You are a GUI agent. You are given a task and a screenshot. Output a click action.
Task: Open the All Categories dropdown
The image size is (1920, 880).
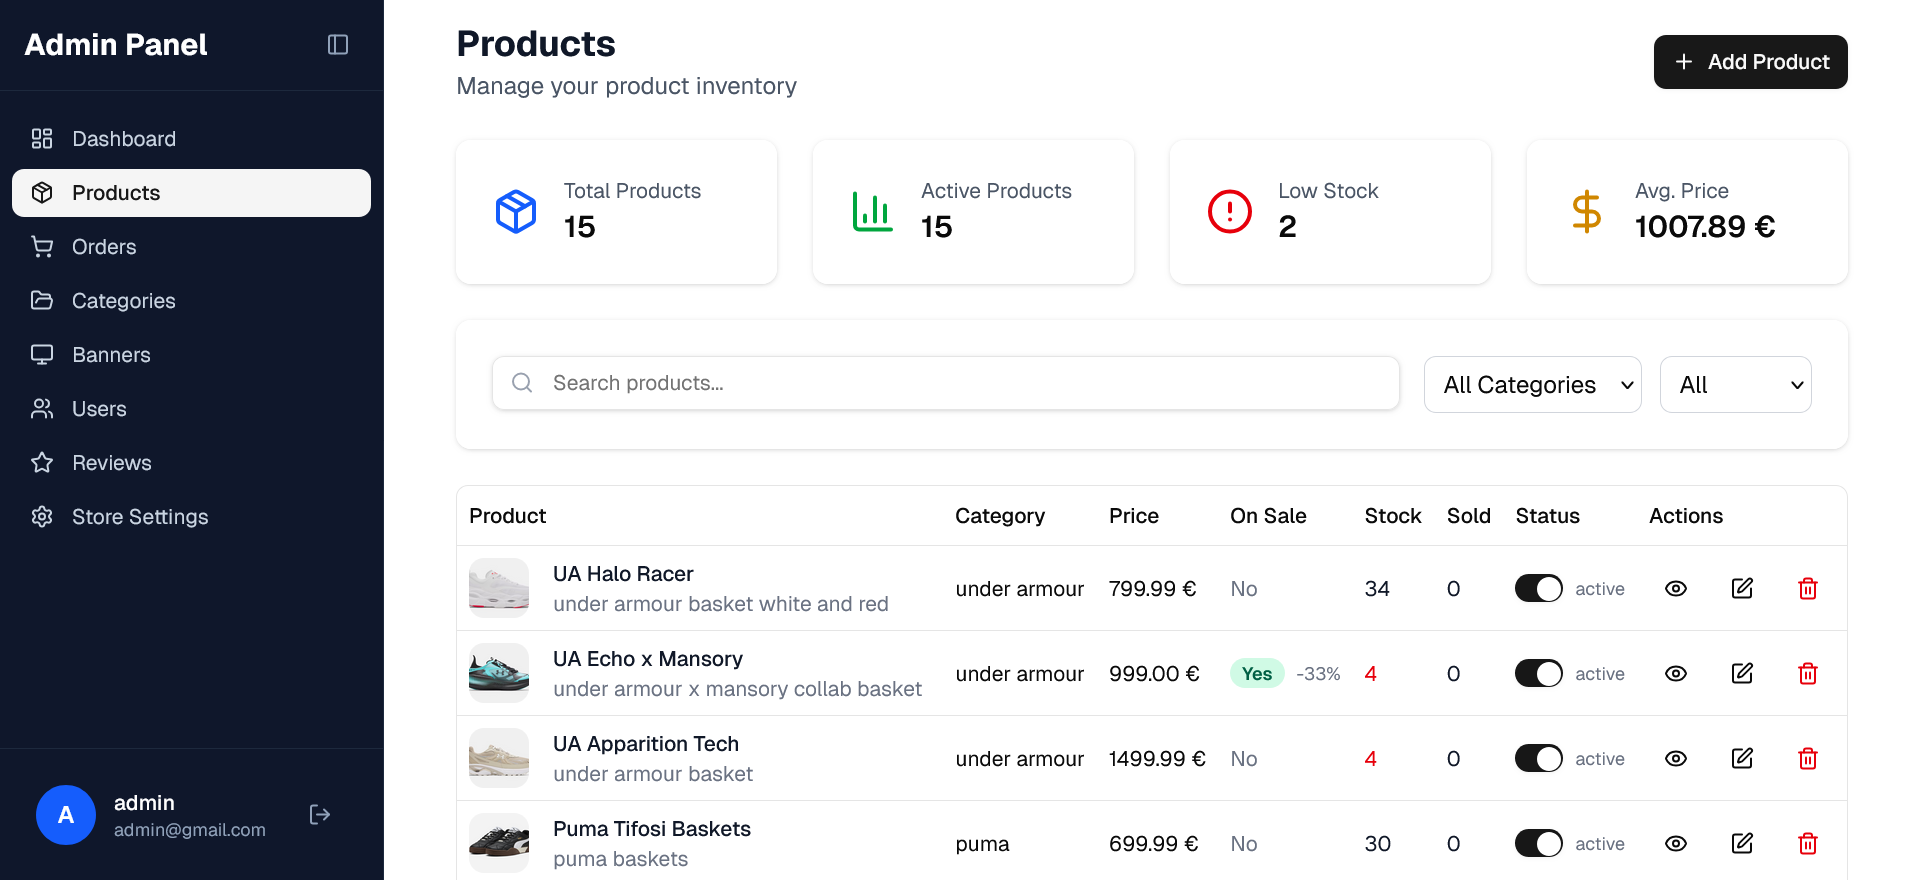point(1532,385)
